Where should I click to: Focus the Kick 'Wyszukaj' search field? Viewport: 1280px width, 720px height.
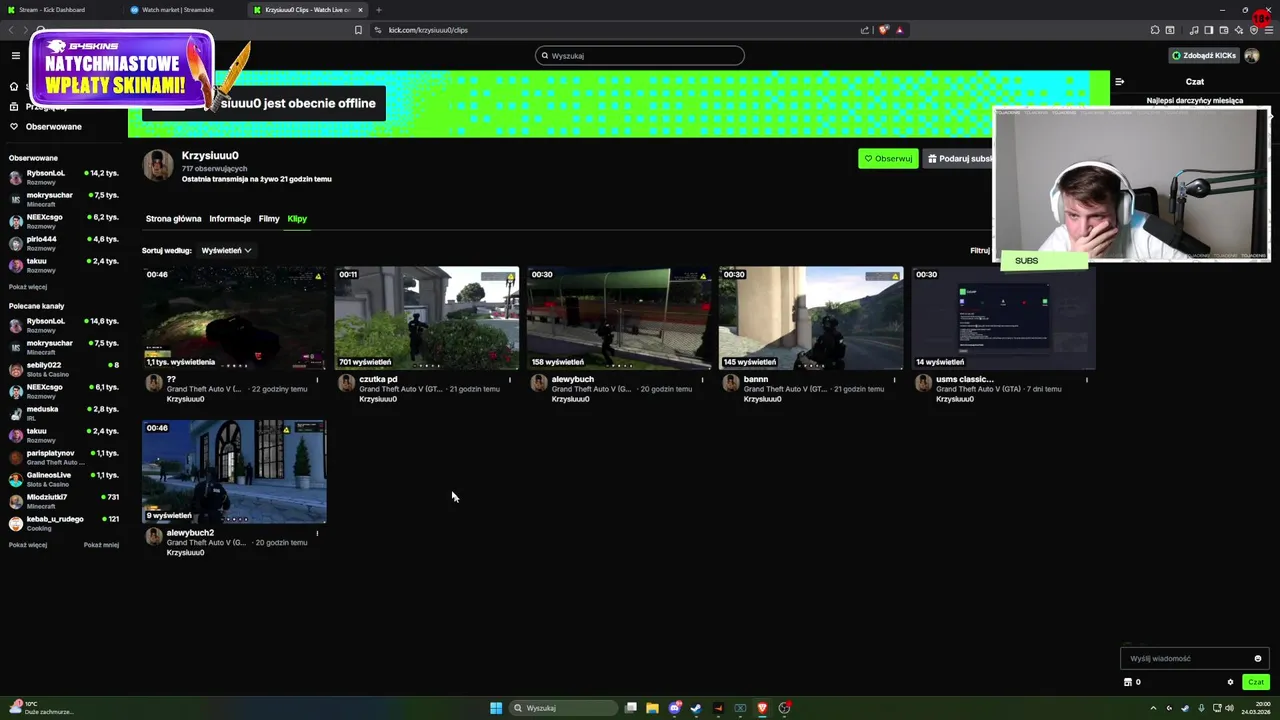coord(640,56)
